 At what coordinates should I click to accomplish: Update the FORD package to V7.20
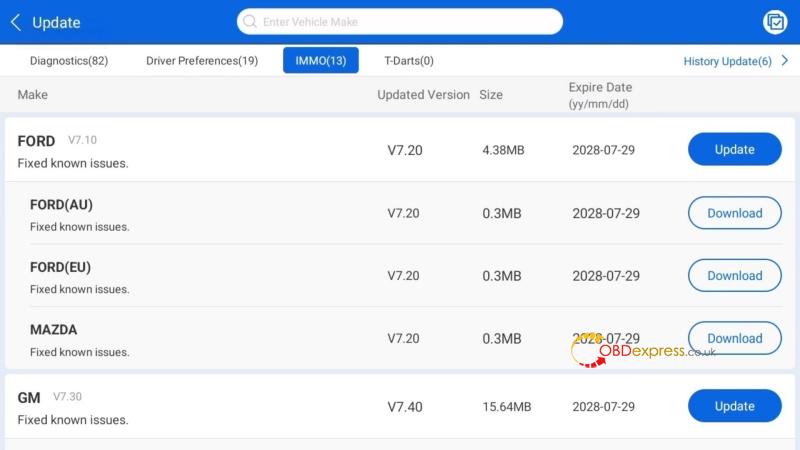click(x=735, y=149)
